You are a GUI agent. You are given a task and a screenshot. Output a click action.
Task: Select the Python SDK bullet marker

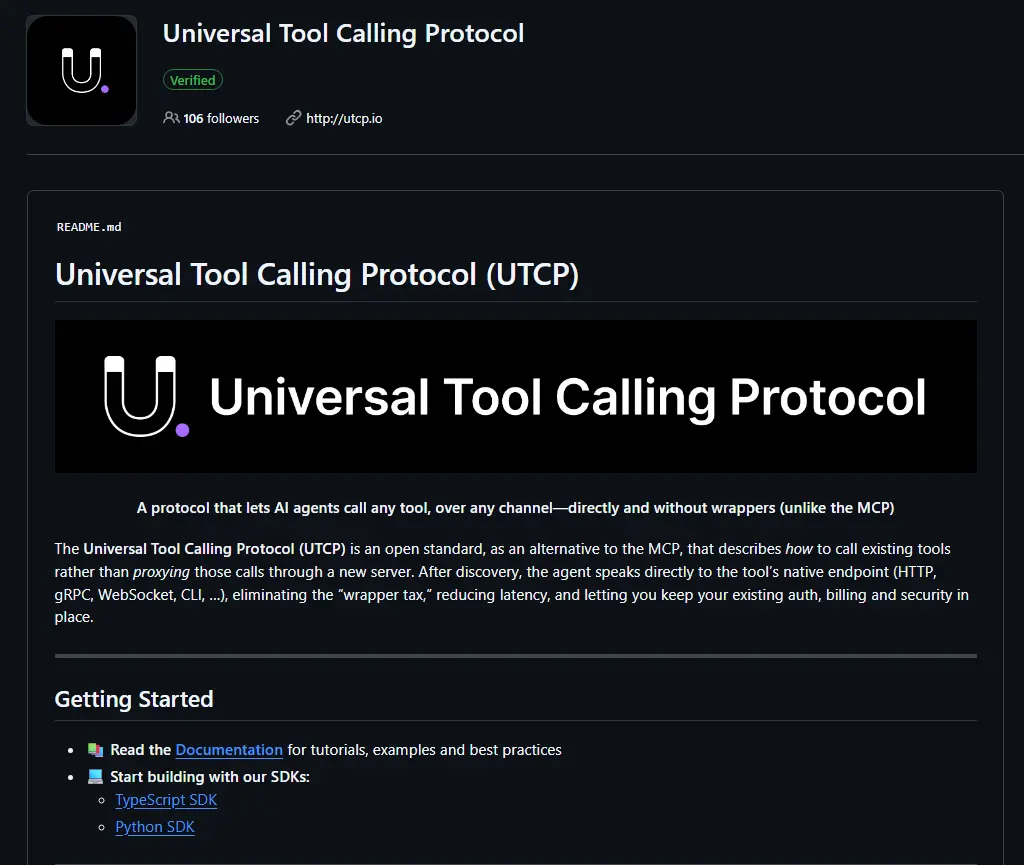[x=100, y=827]
